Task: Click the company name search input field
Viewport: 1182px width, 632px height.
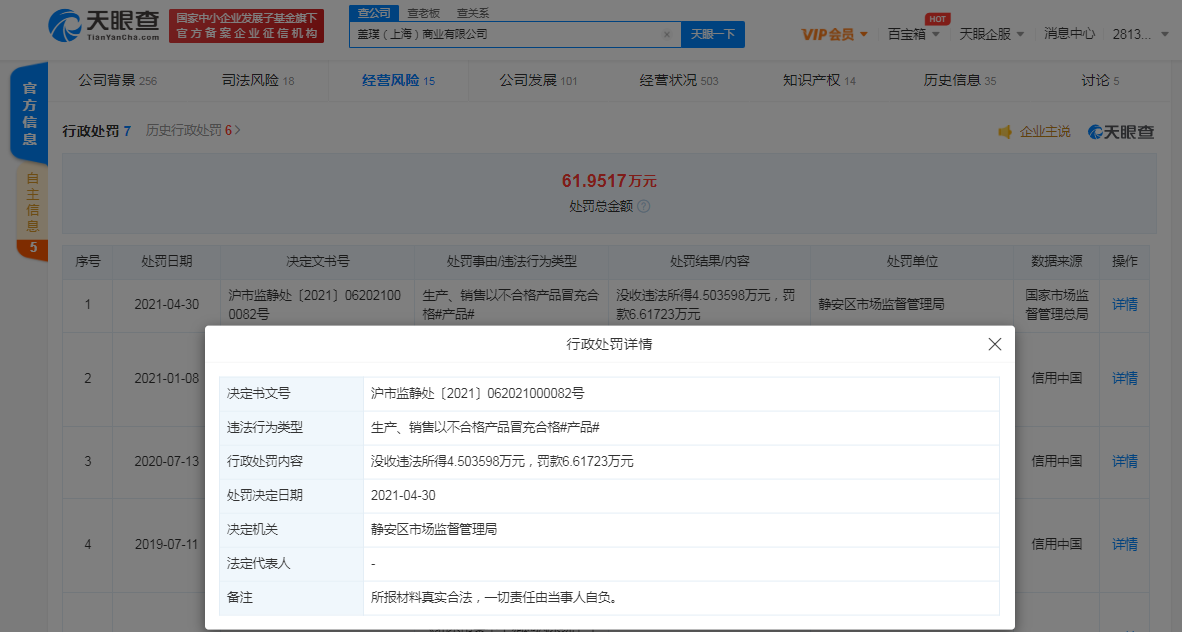Action: tap(505, 34)
